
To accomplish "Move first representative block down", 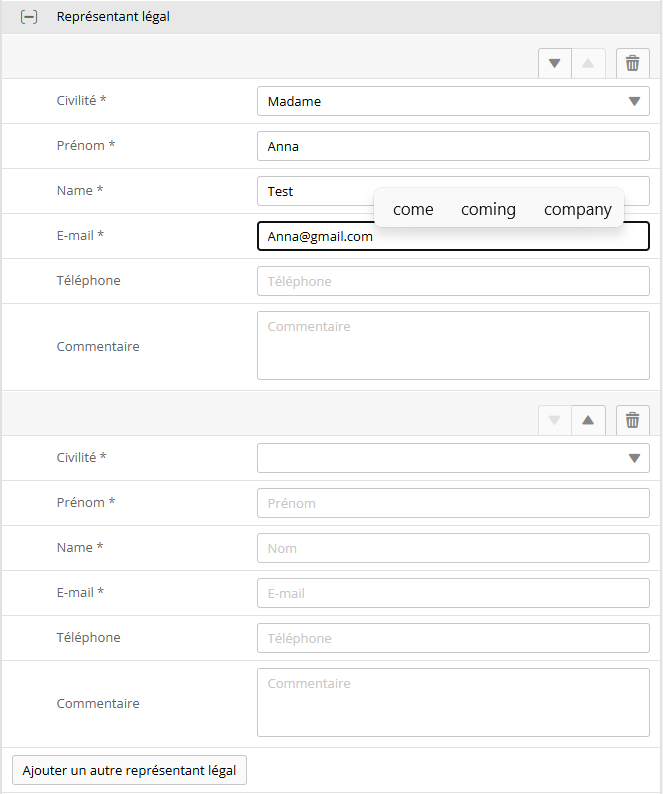I will 555,63.
